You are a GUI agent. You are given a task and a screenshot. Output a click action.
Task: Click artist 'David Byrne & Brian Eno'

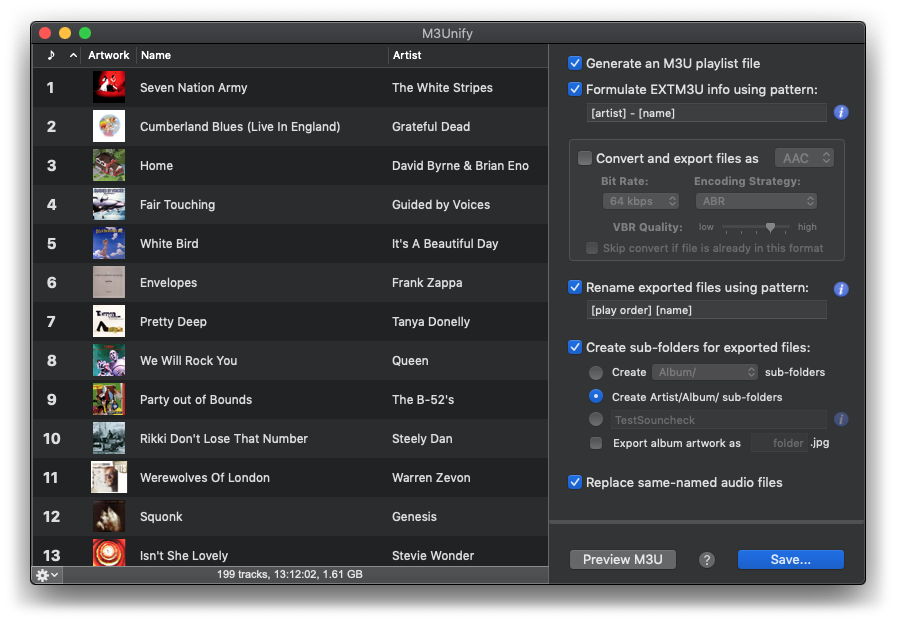(x=460, y=166)
